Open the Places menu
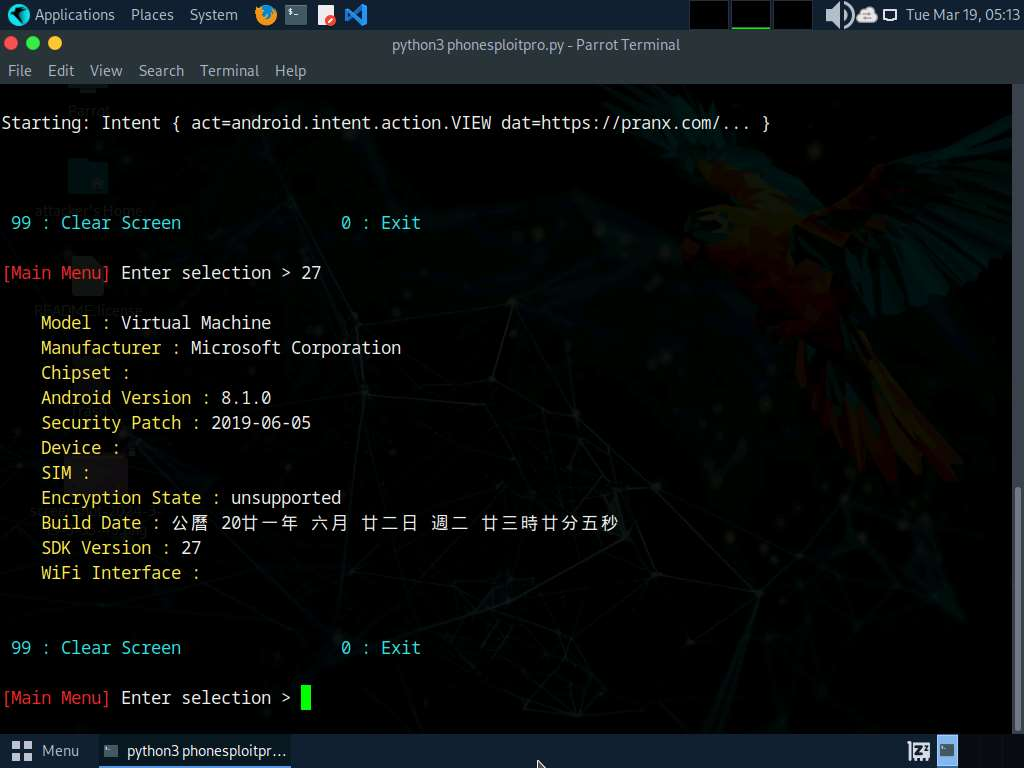Viewport: 1024px width, 768px height. click(151, 15)
